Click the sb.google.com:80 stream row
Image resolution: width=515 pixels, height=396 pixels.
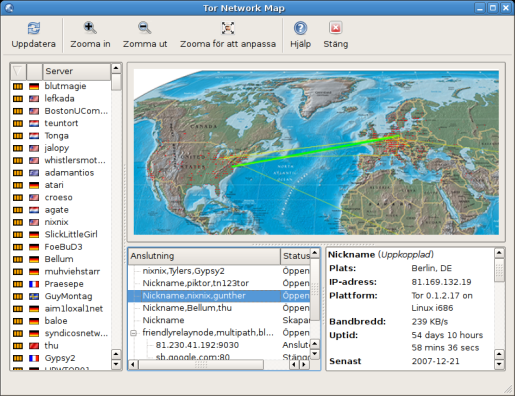pyautogui.click(x=219, y=356)
